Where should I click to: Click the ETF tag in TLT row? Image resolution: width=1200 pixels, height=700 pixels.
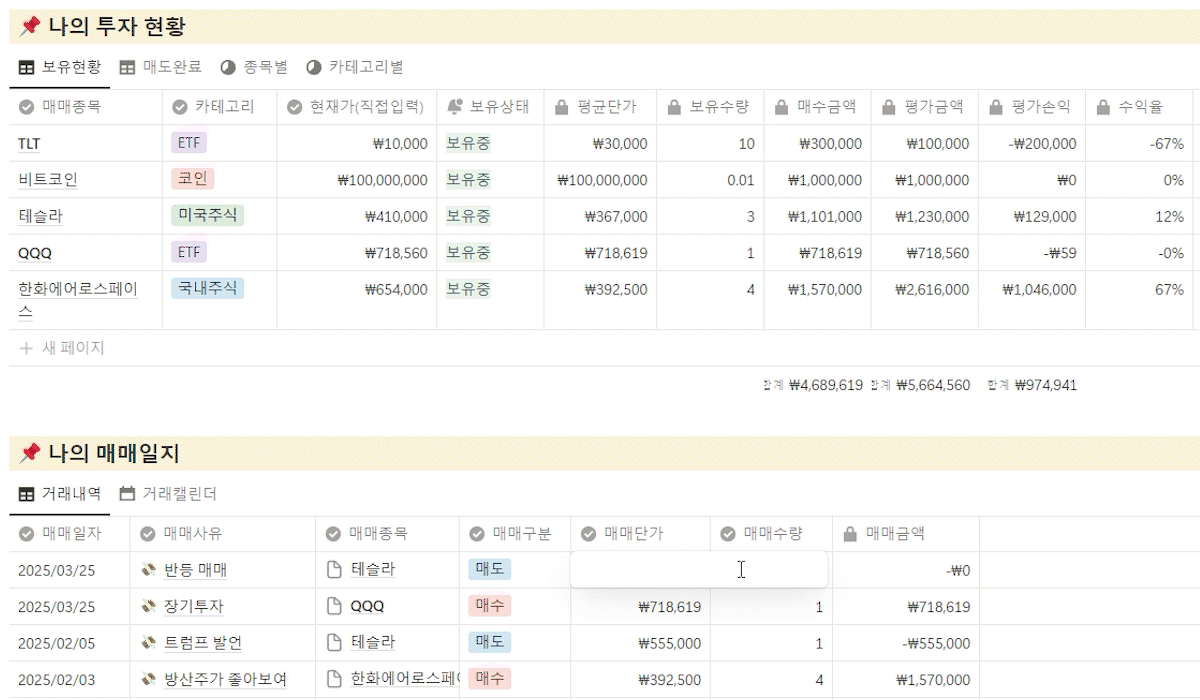(189, 143)
